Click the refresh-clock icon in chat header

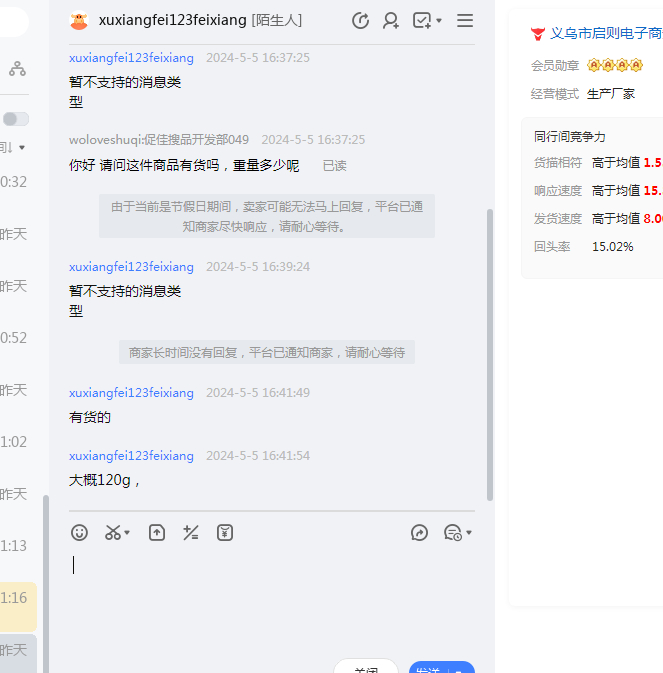pyautogui.click(x=361, y=21)
